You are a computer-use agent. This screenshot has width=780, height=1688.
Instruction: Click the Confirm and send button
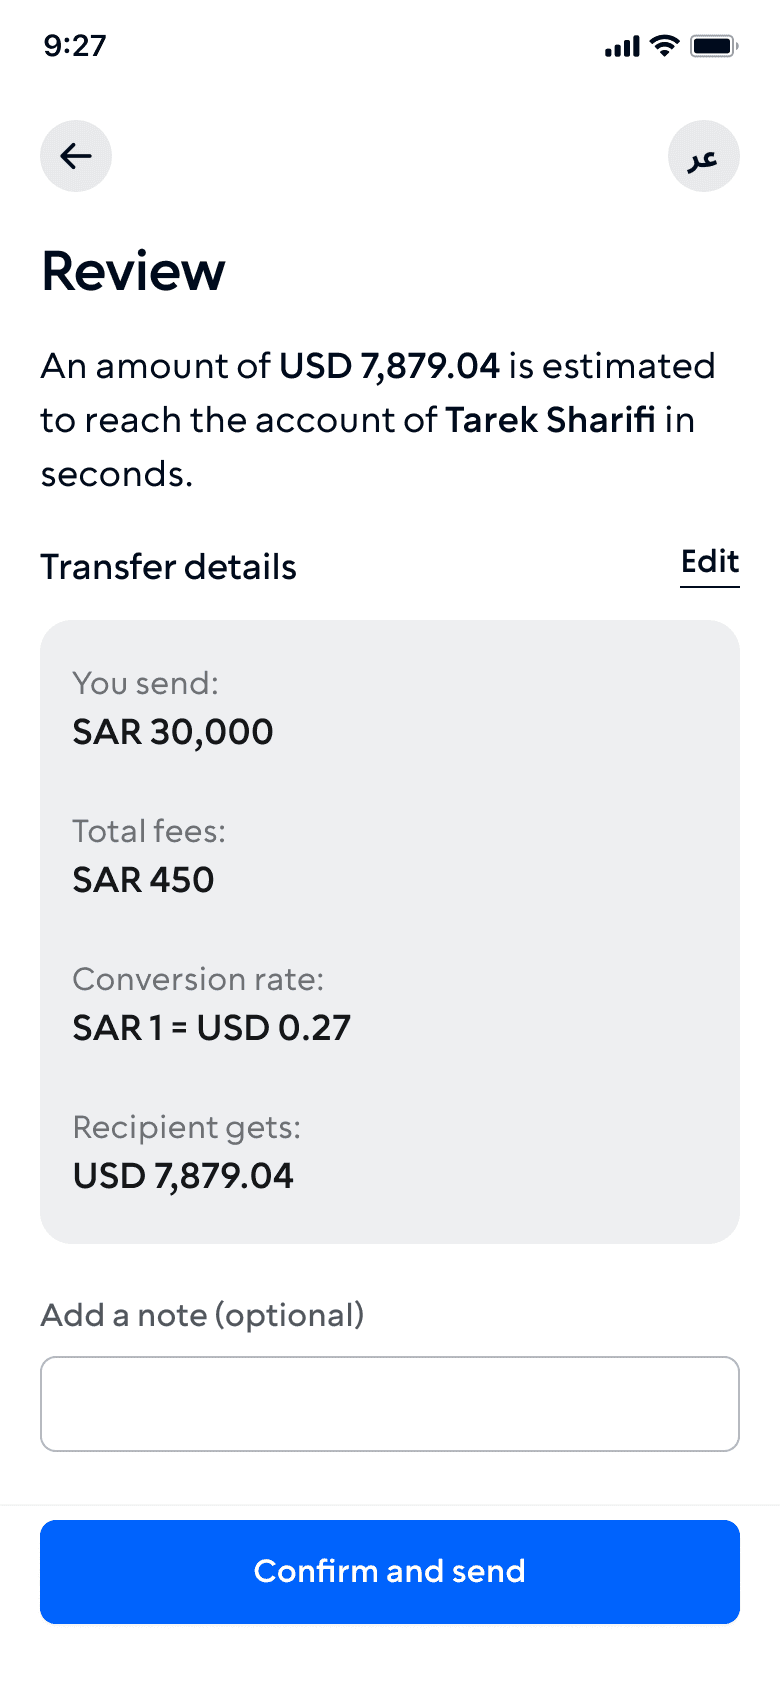click(390, 1572)
